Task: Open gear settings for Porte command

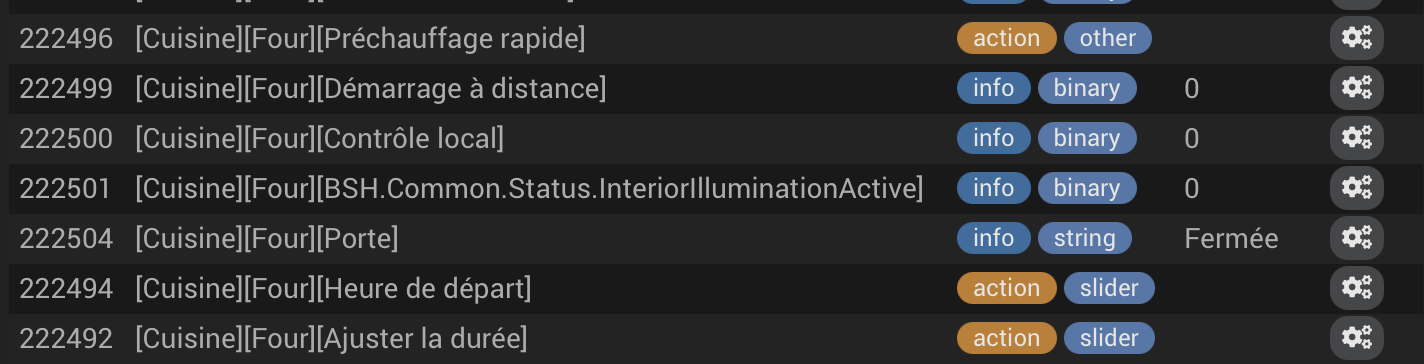Action: (1356, 238)
